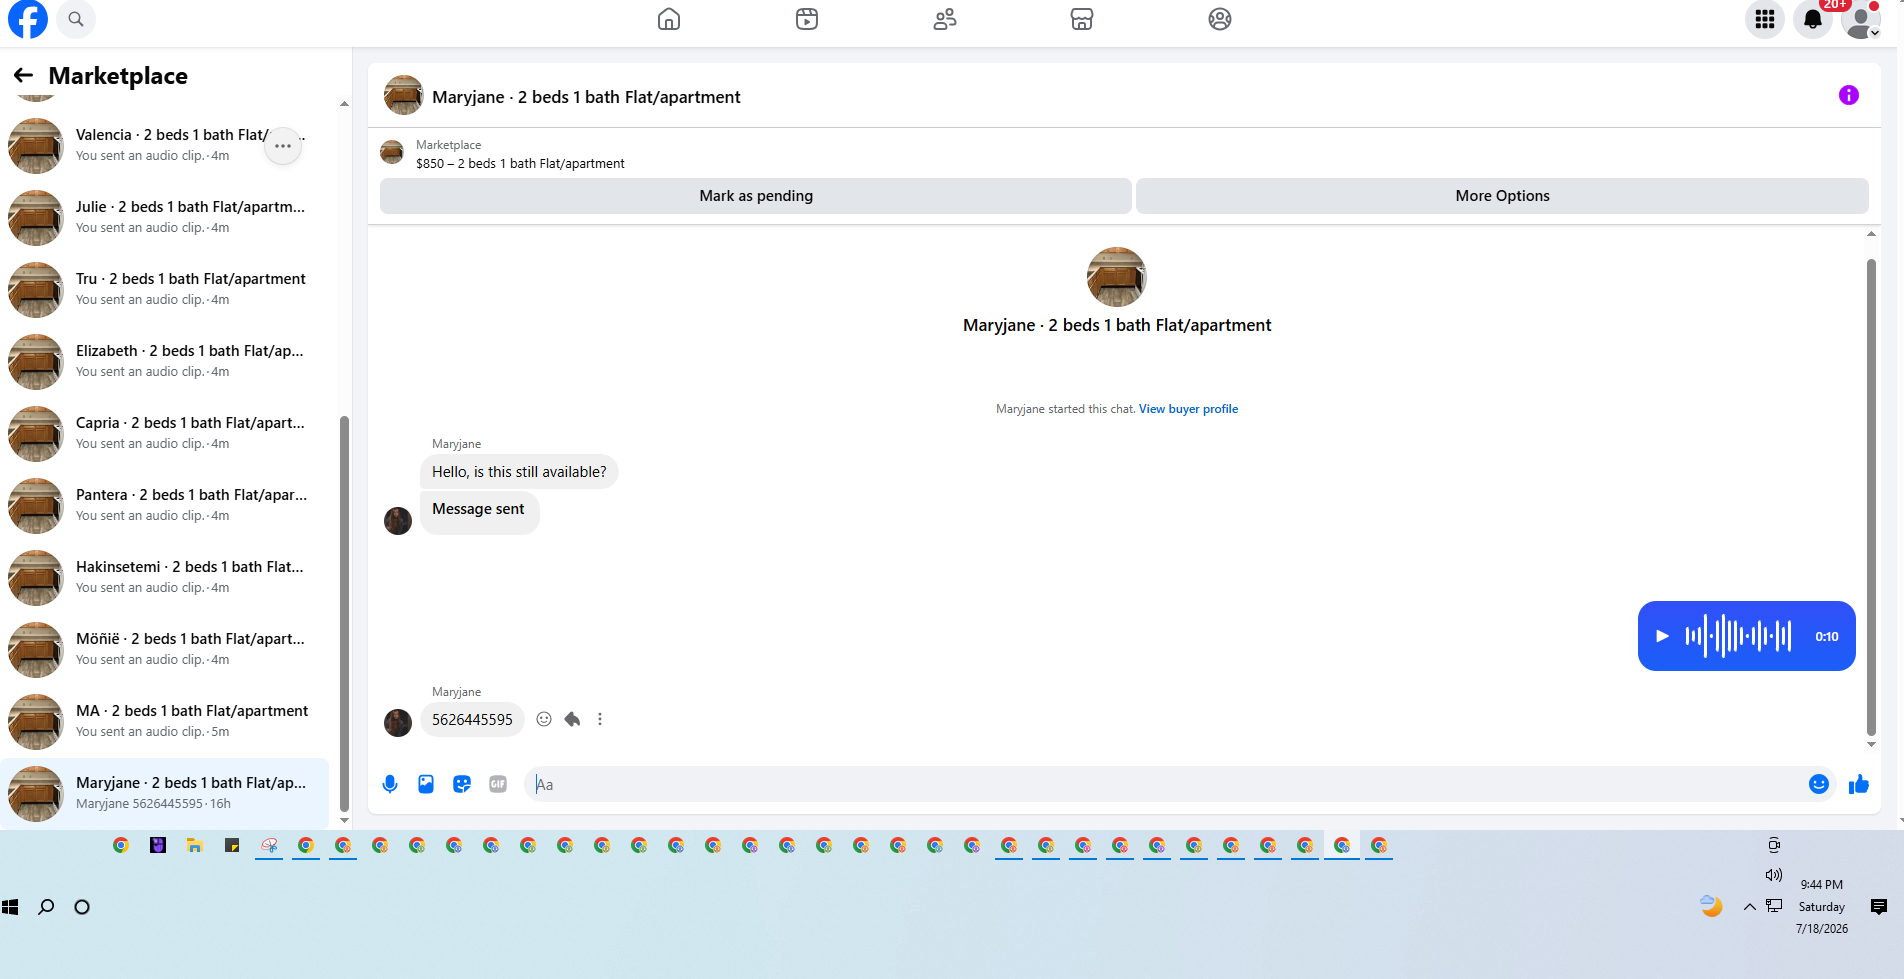1904x979 pixels.
Task: Click the large Maryjane listing thumbnail
Action: click(x=1117, y=277)
